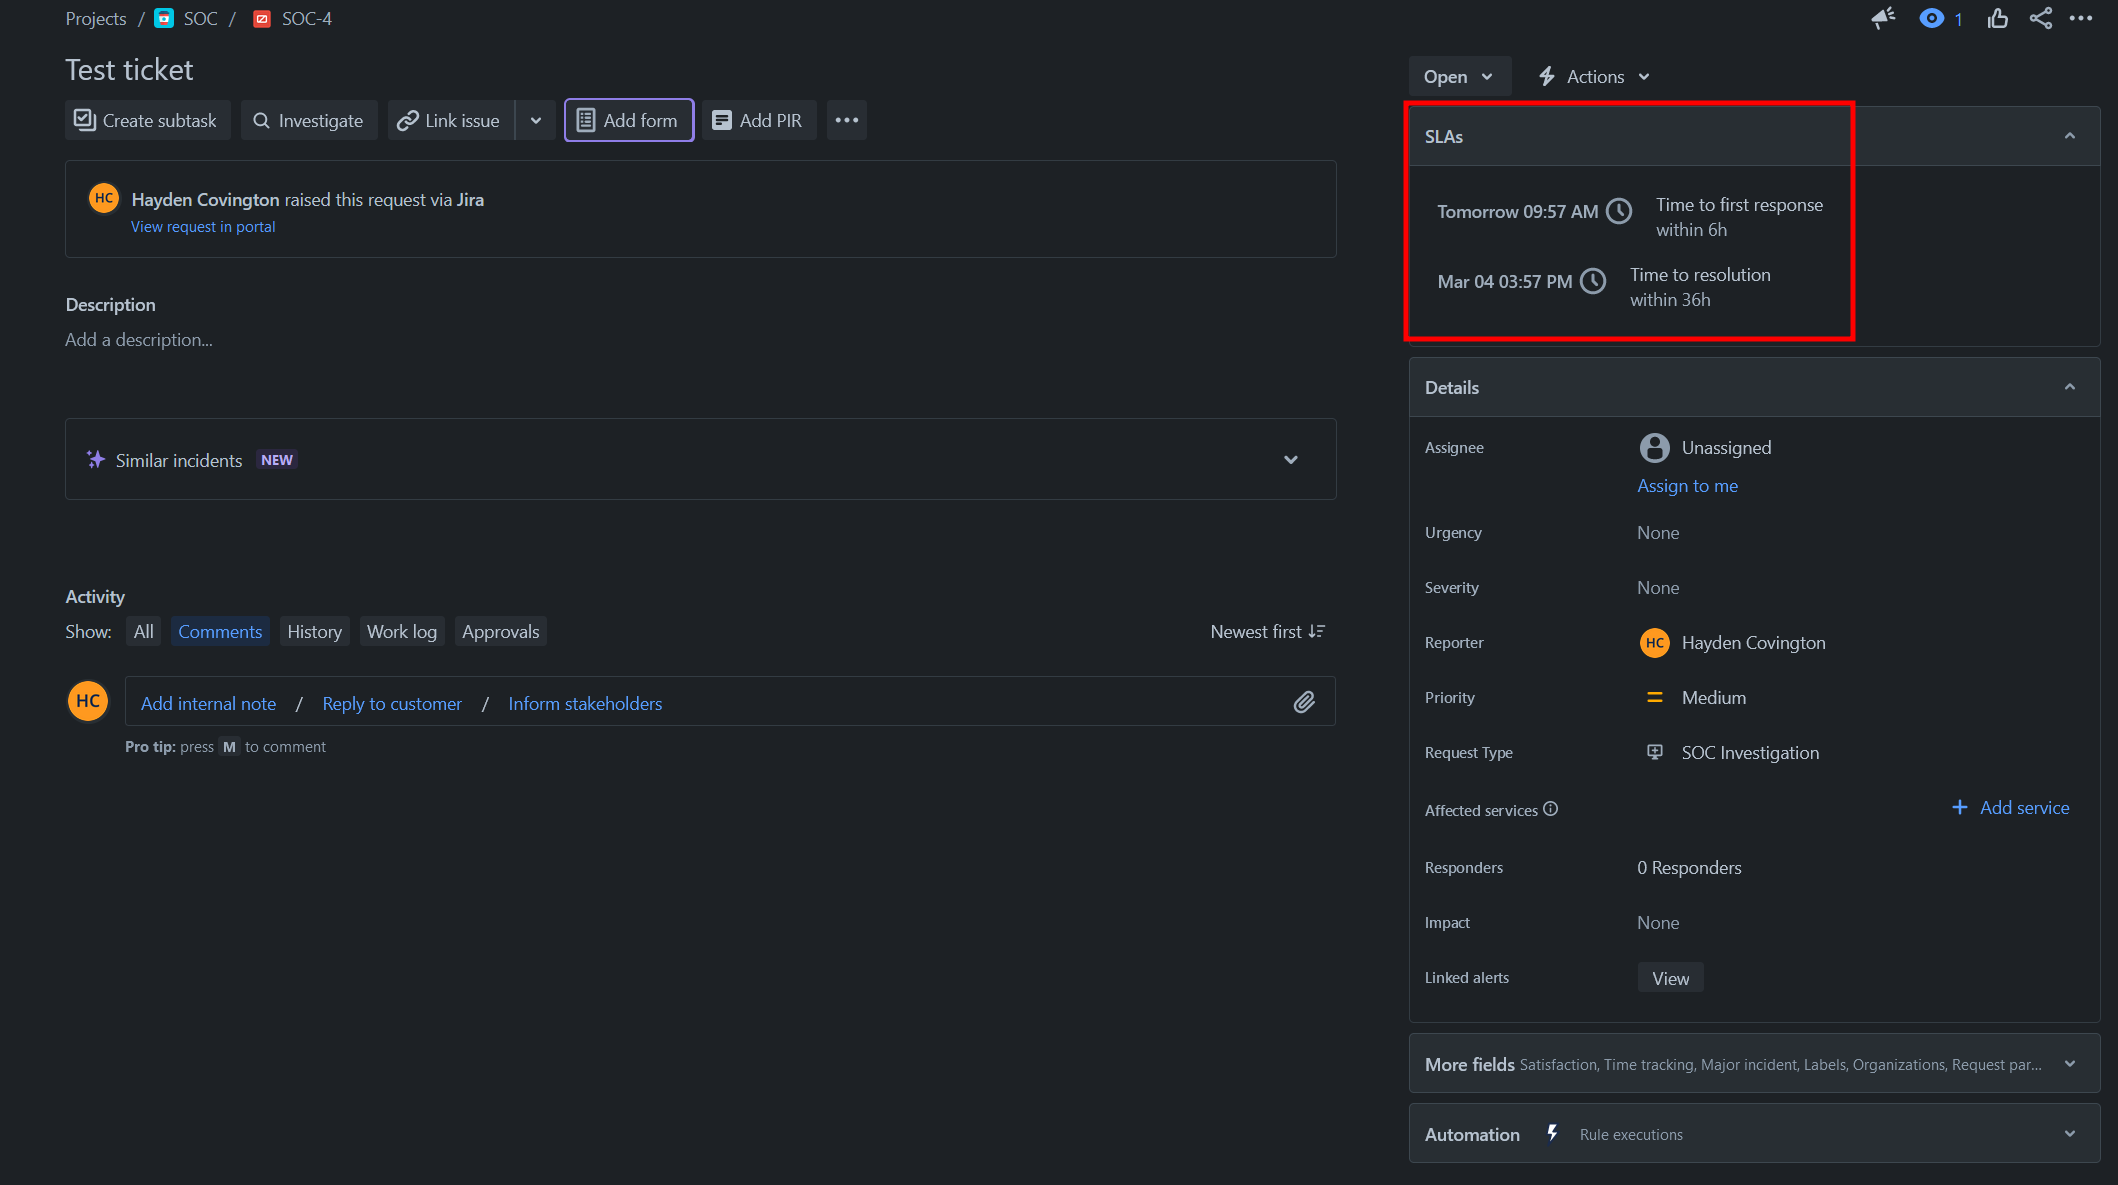Toggle the watch eye icon

pyautogui.click(x=1931, y=18)
